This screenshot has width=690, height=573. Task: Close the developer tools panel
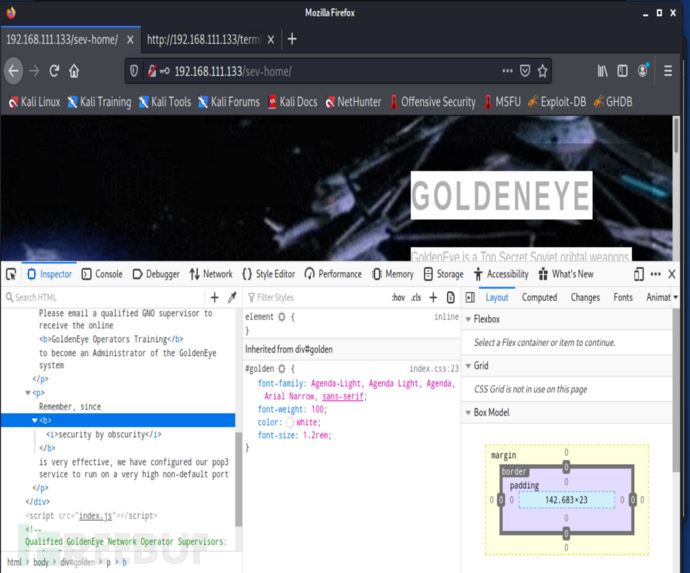[x=672, y=274]
